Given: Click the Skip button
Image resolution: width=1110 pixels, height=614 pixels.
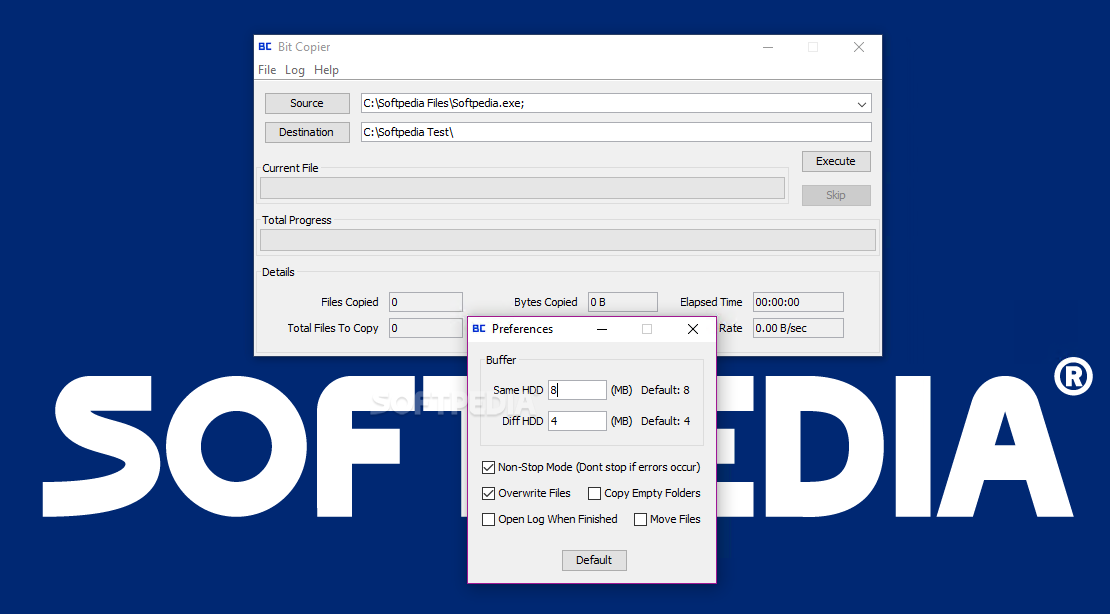Looking at the screenshot, I should (x=836, y=195).
